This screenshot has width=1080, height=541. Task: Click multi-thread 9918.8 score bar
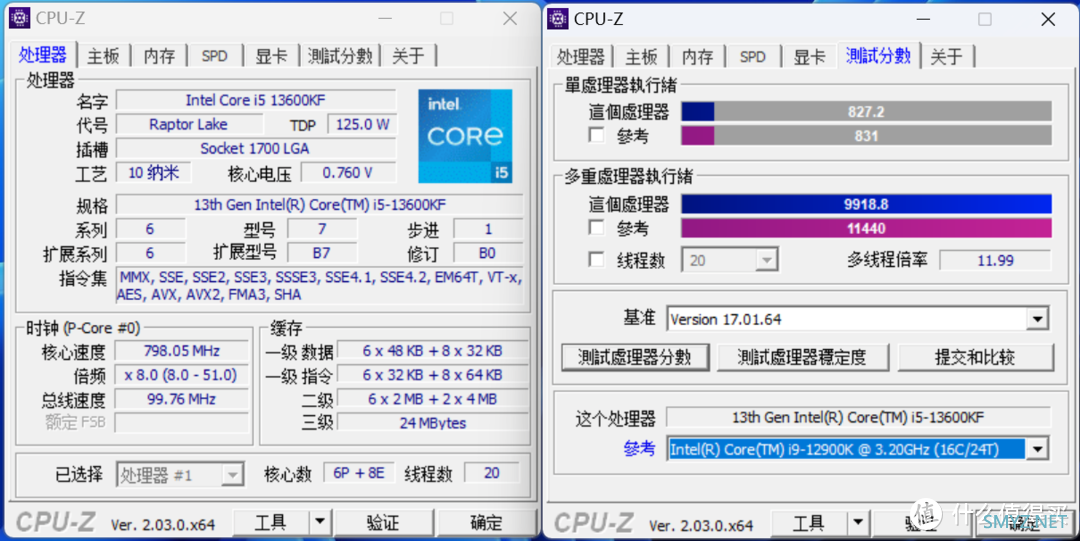(866, 204)
